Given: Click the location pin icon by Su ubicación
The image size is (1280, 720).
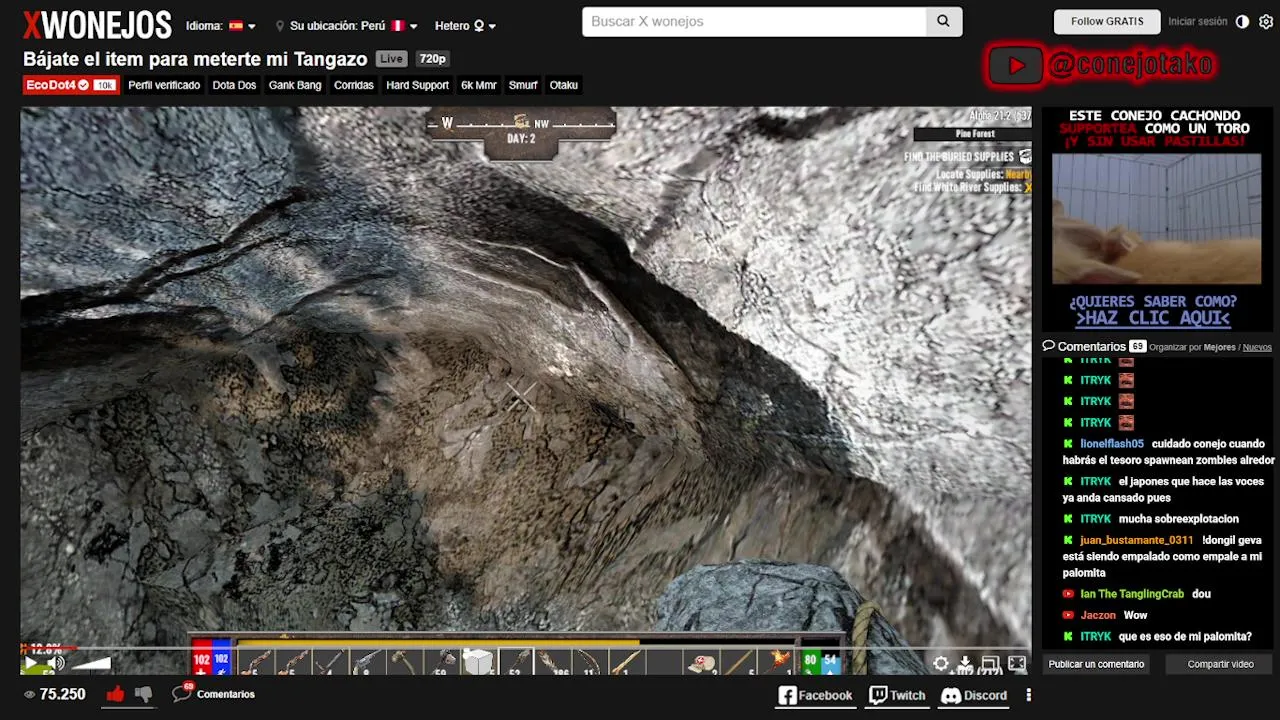Looking at the screenshot, I should pos(280,26).
